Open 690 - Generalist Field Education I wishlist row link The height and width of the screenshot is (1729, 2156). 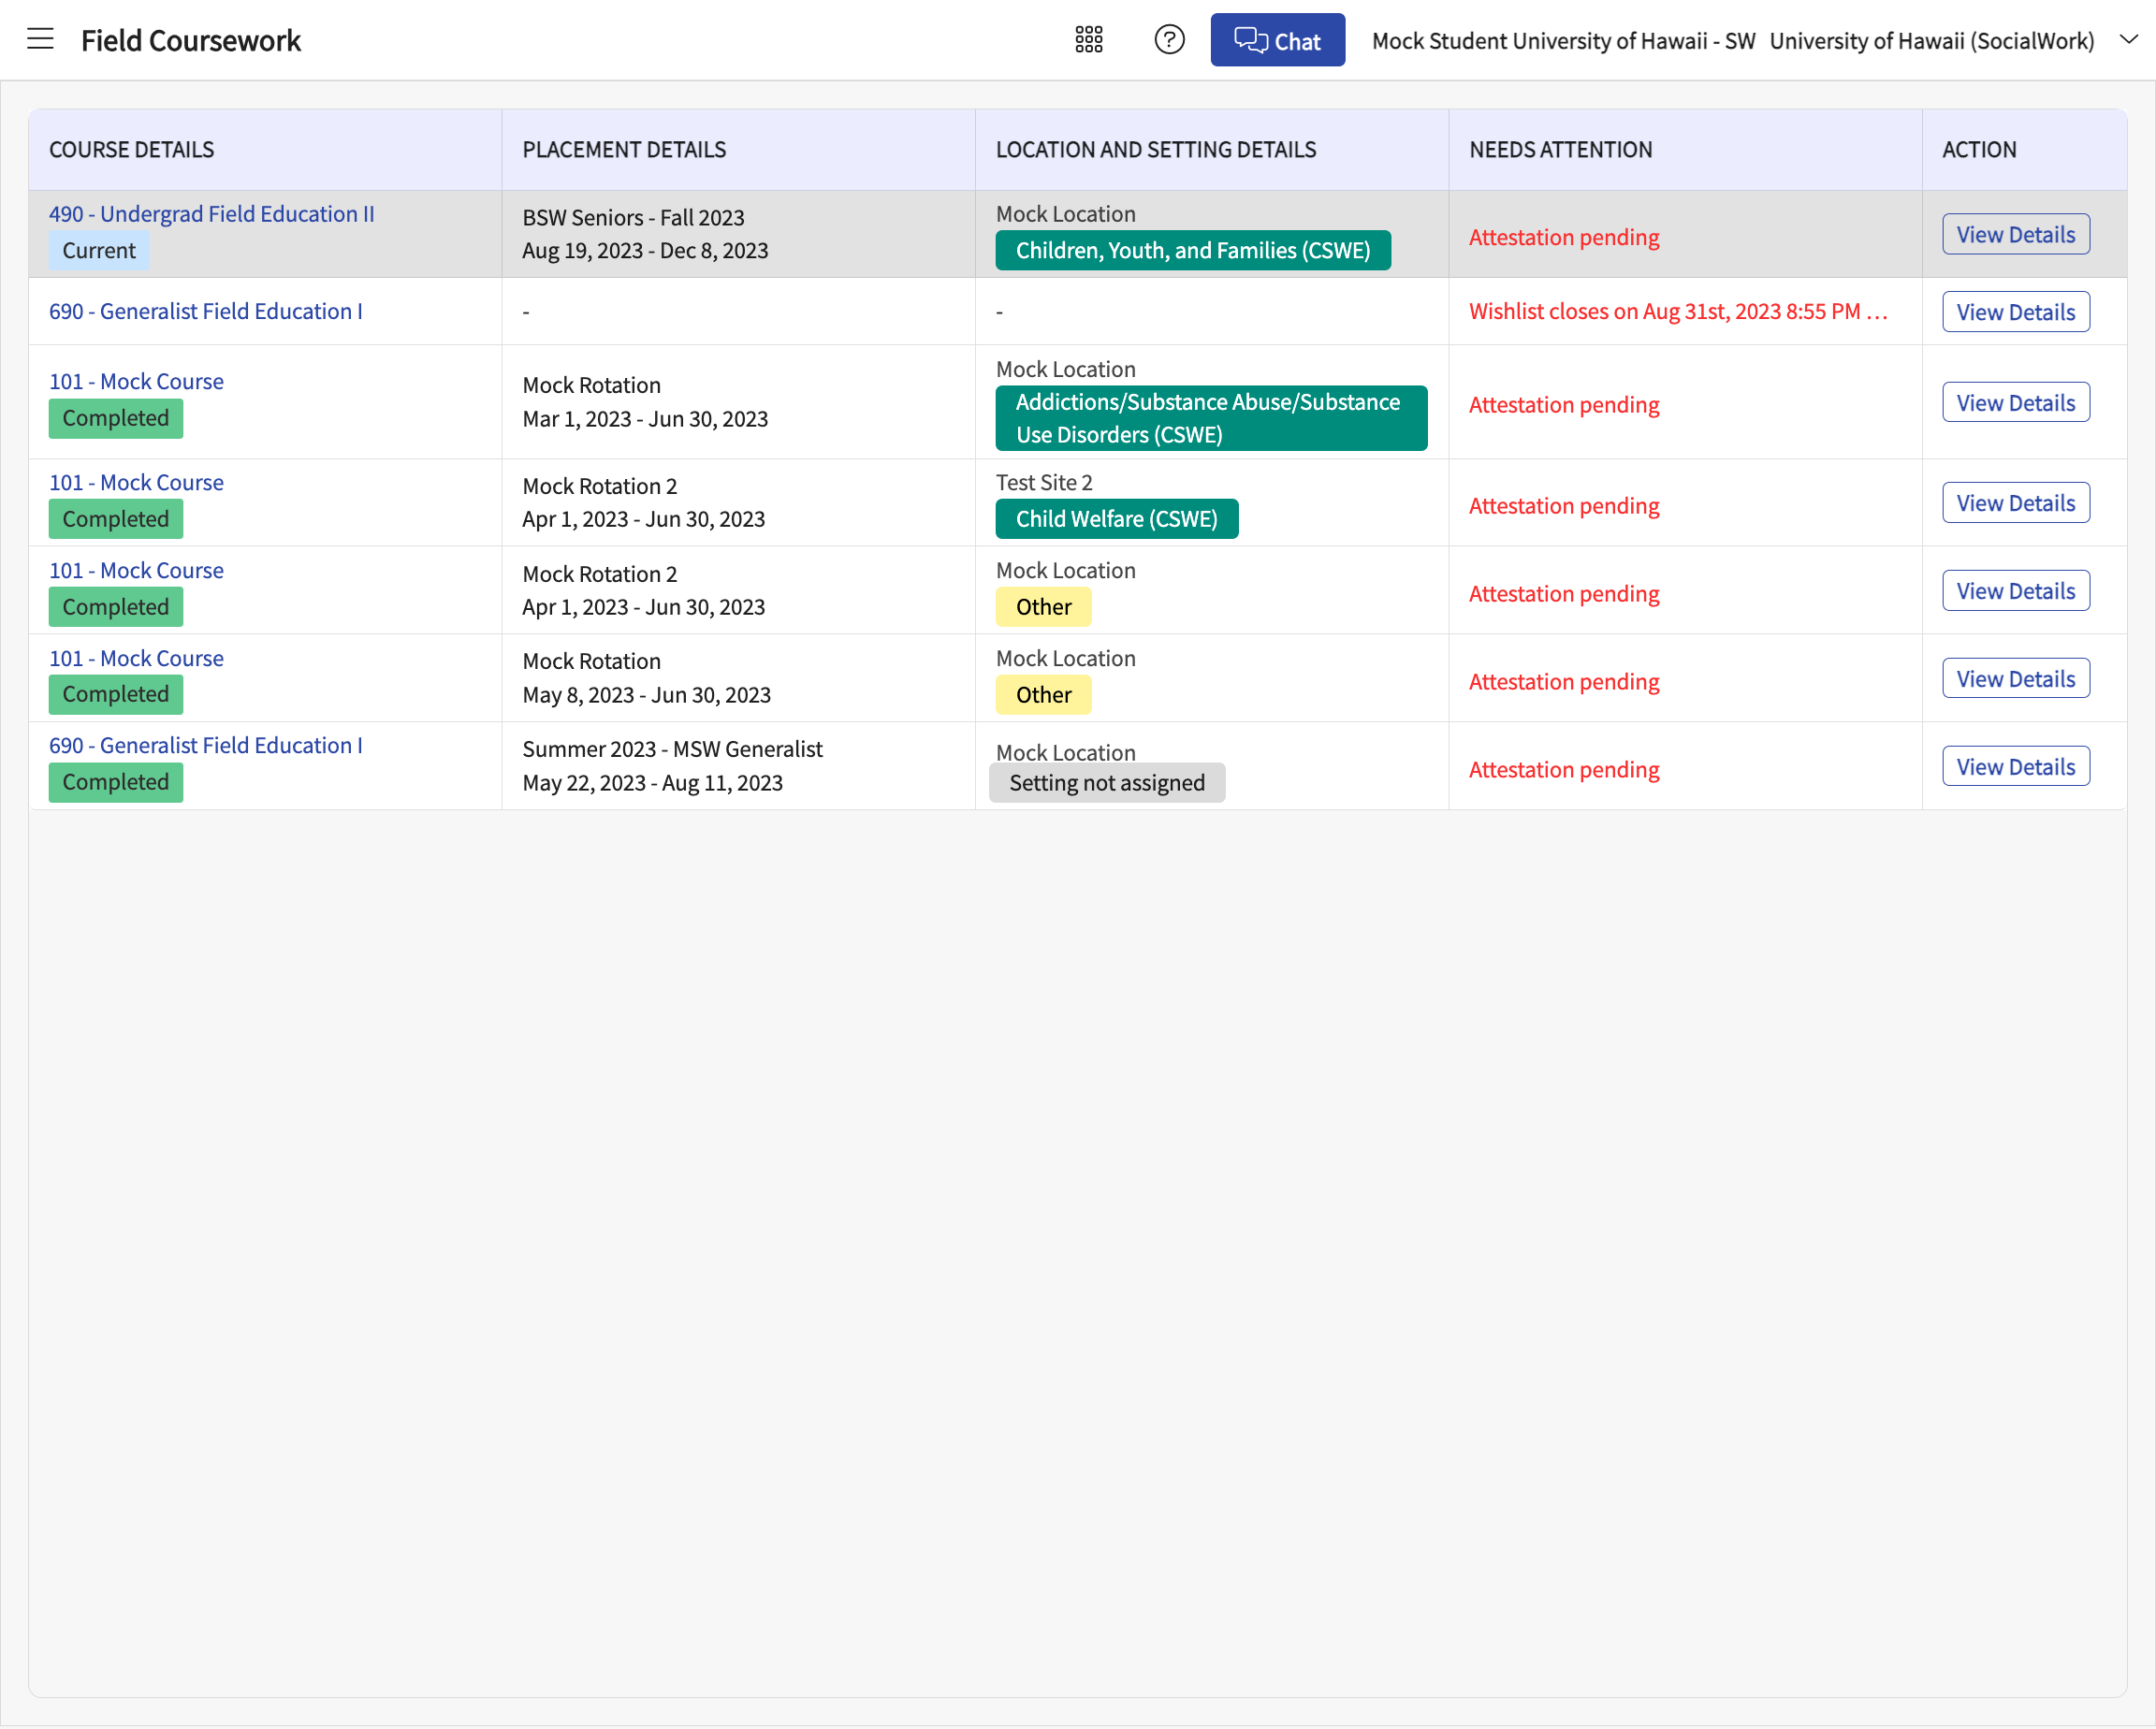click(x=206, y=311)
